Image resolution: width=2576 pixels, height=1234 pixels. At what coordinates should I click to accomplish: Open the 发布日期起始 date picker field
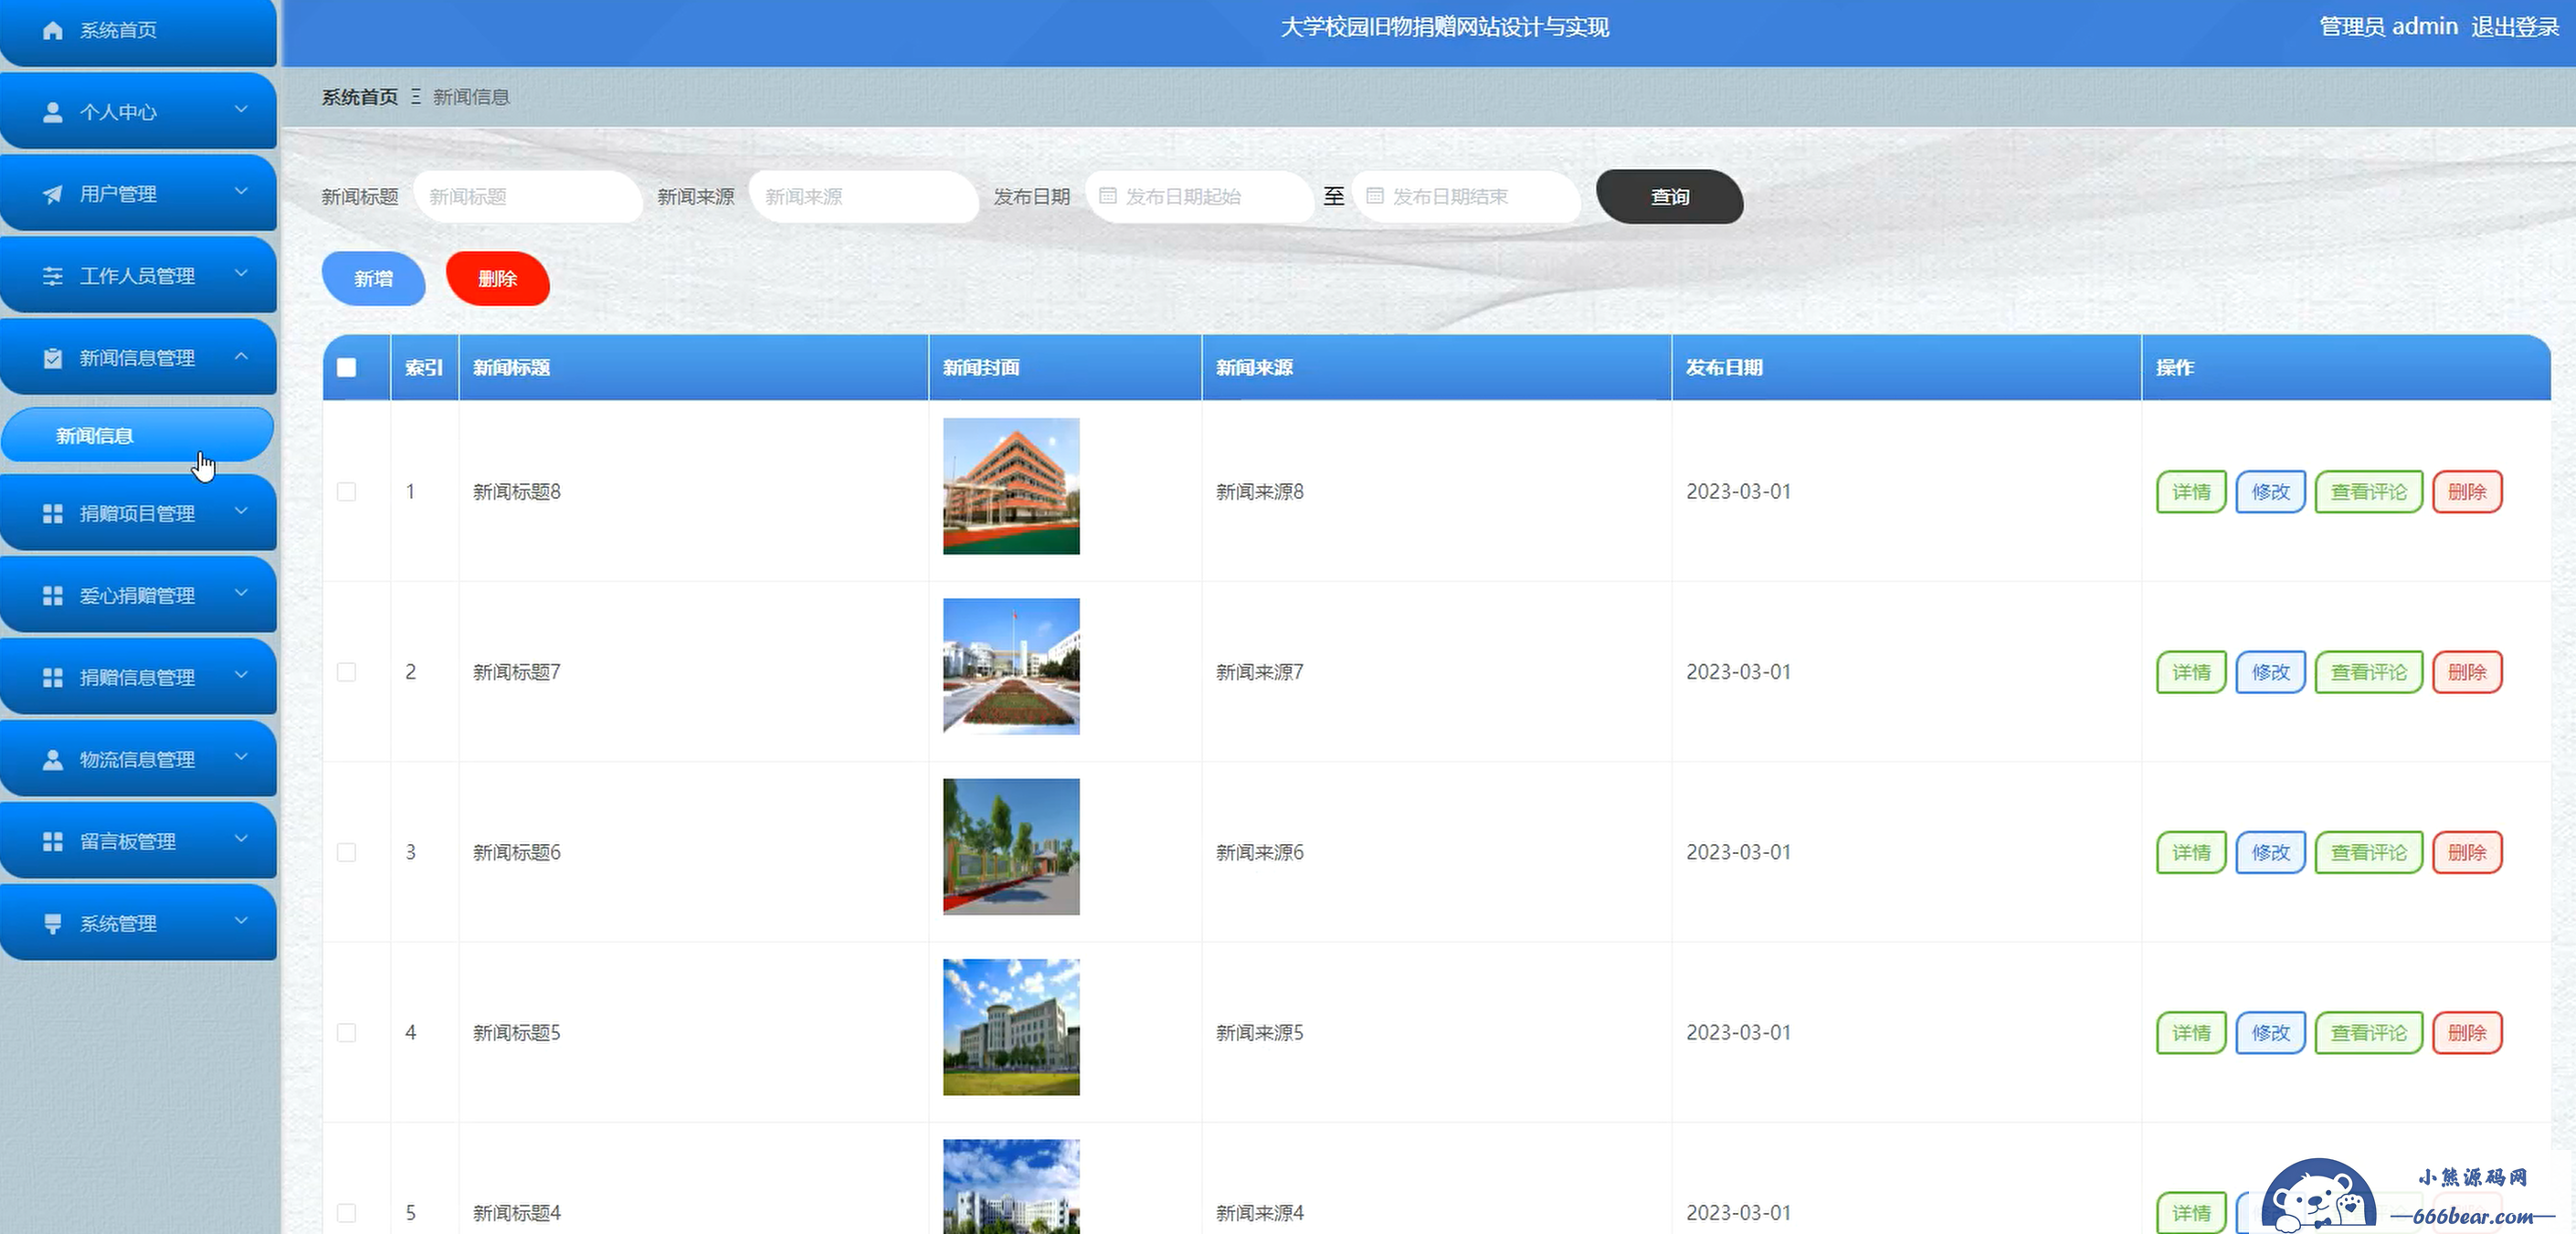click(x=1199, y=196)
